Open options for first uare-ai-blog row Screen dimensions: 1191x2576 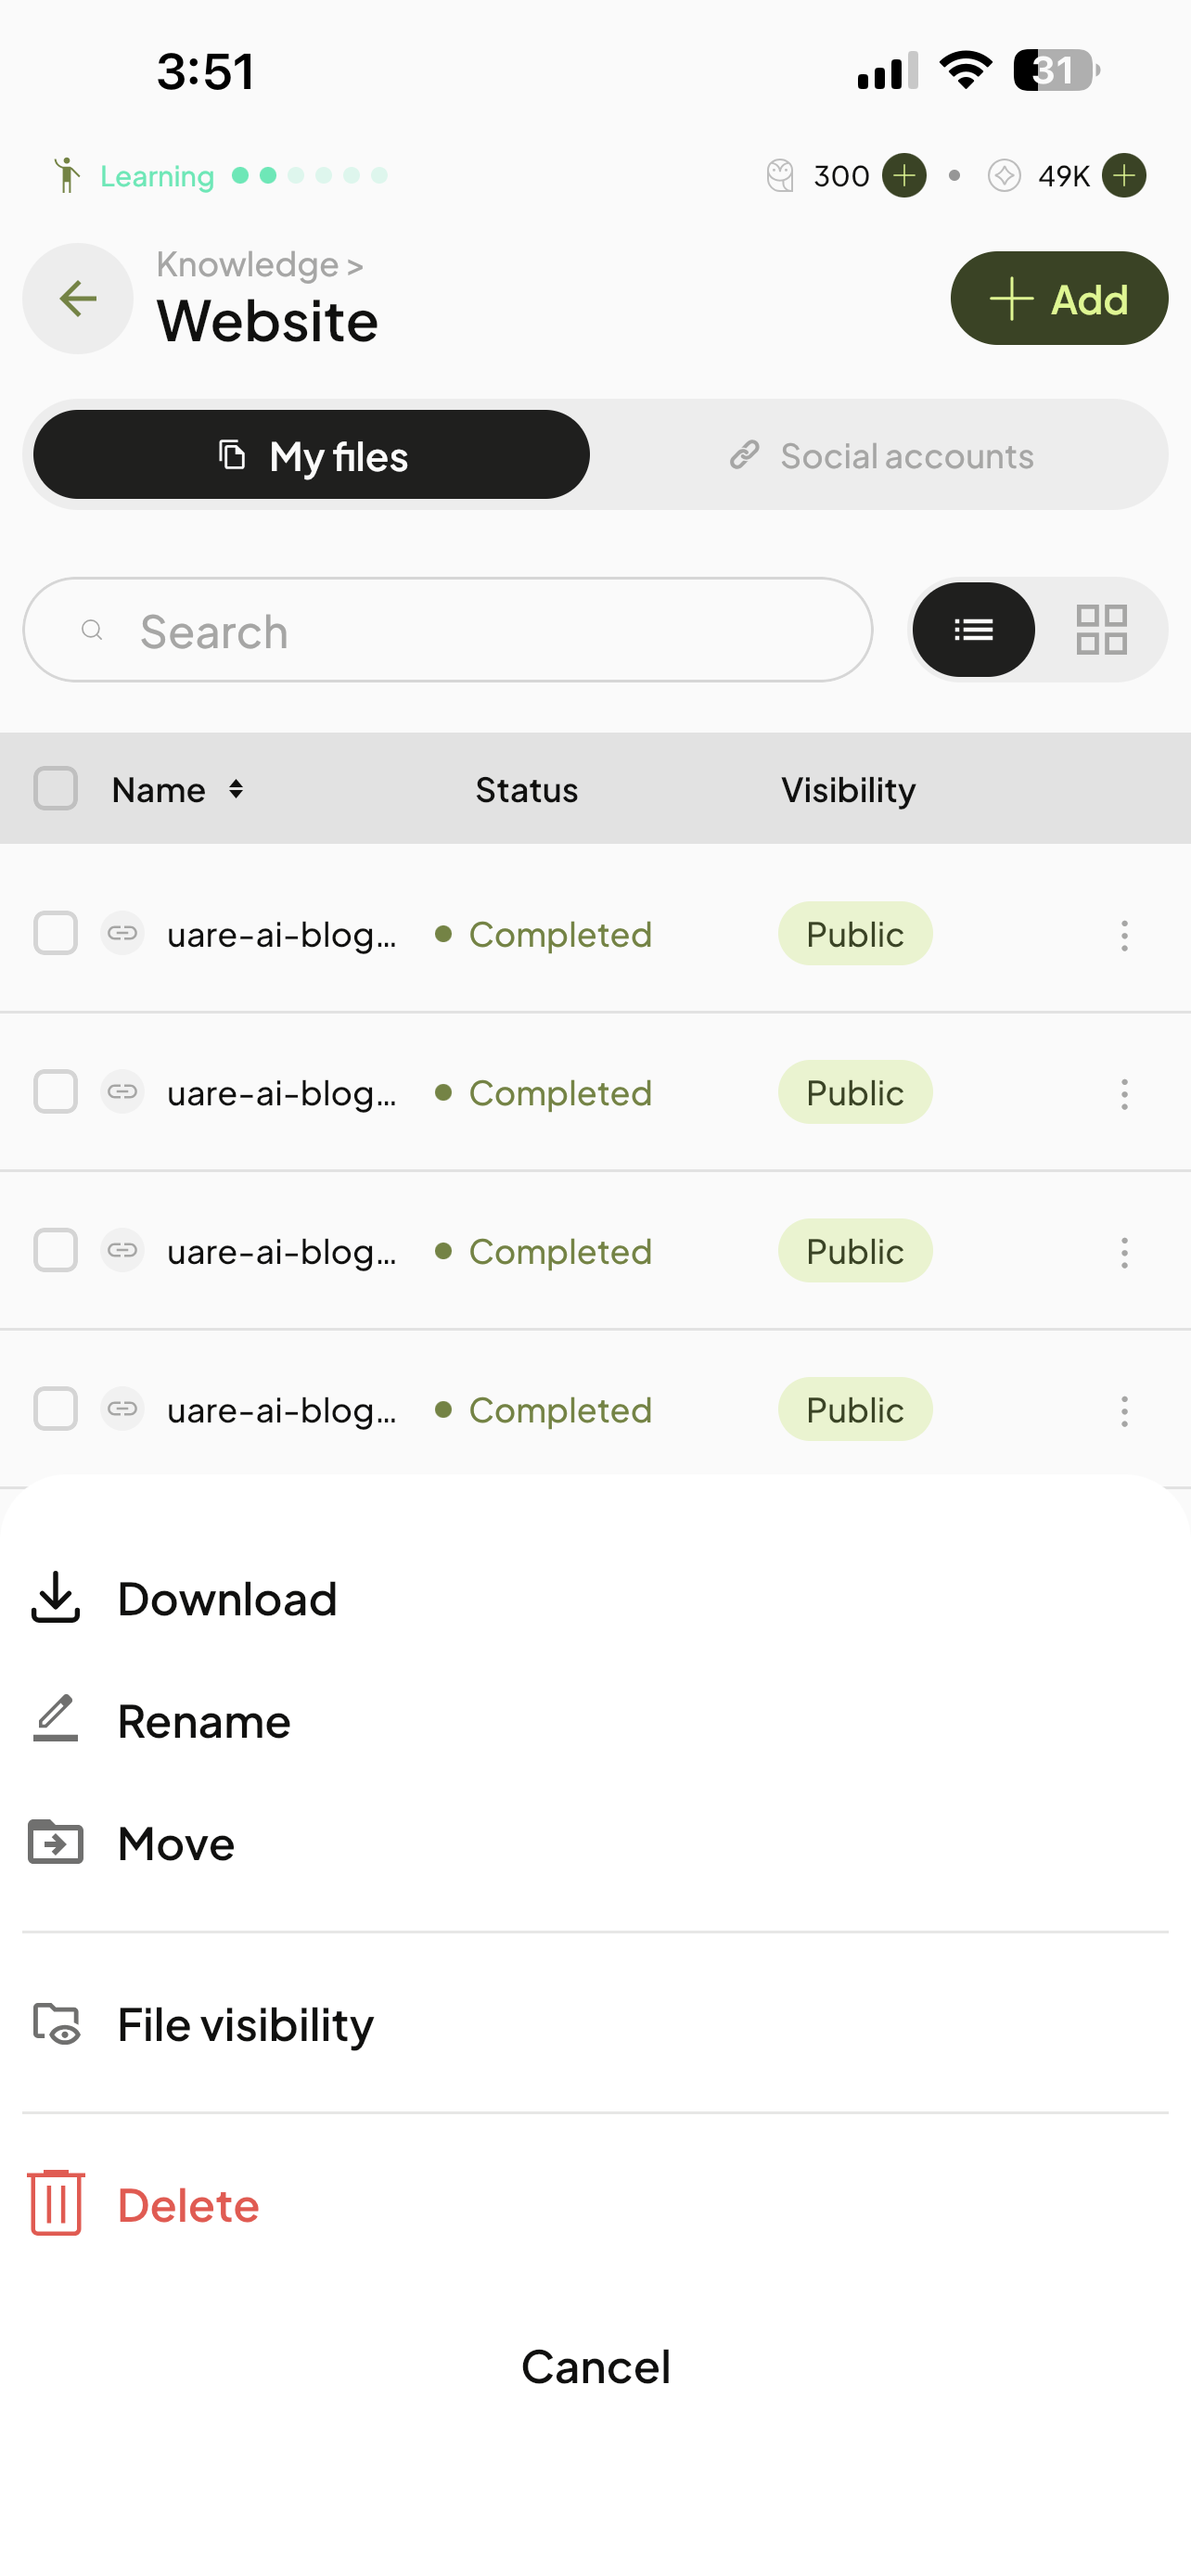tap(1124, 935)
